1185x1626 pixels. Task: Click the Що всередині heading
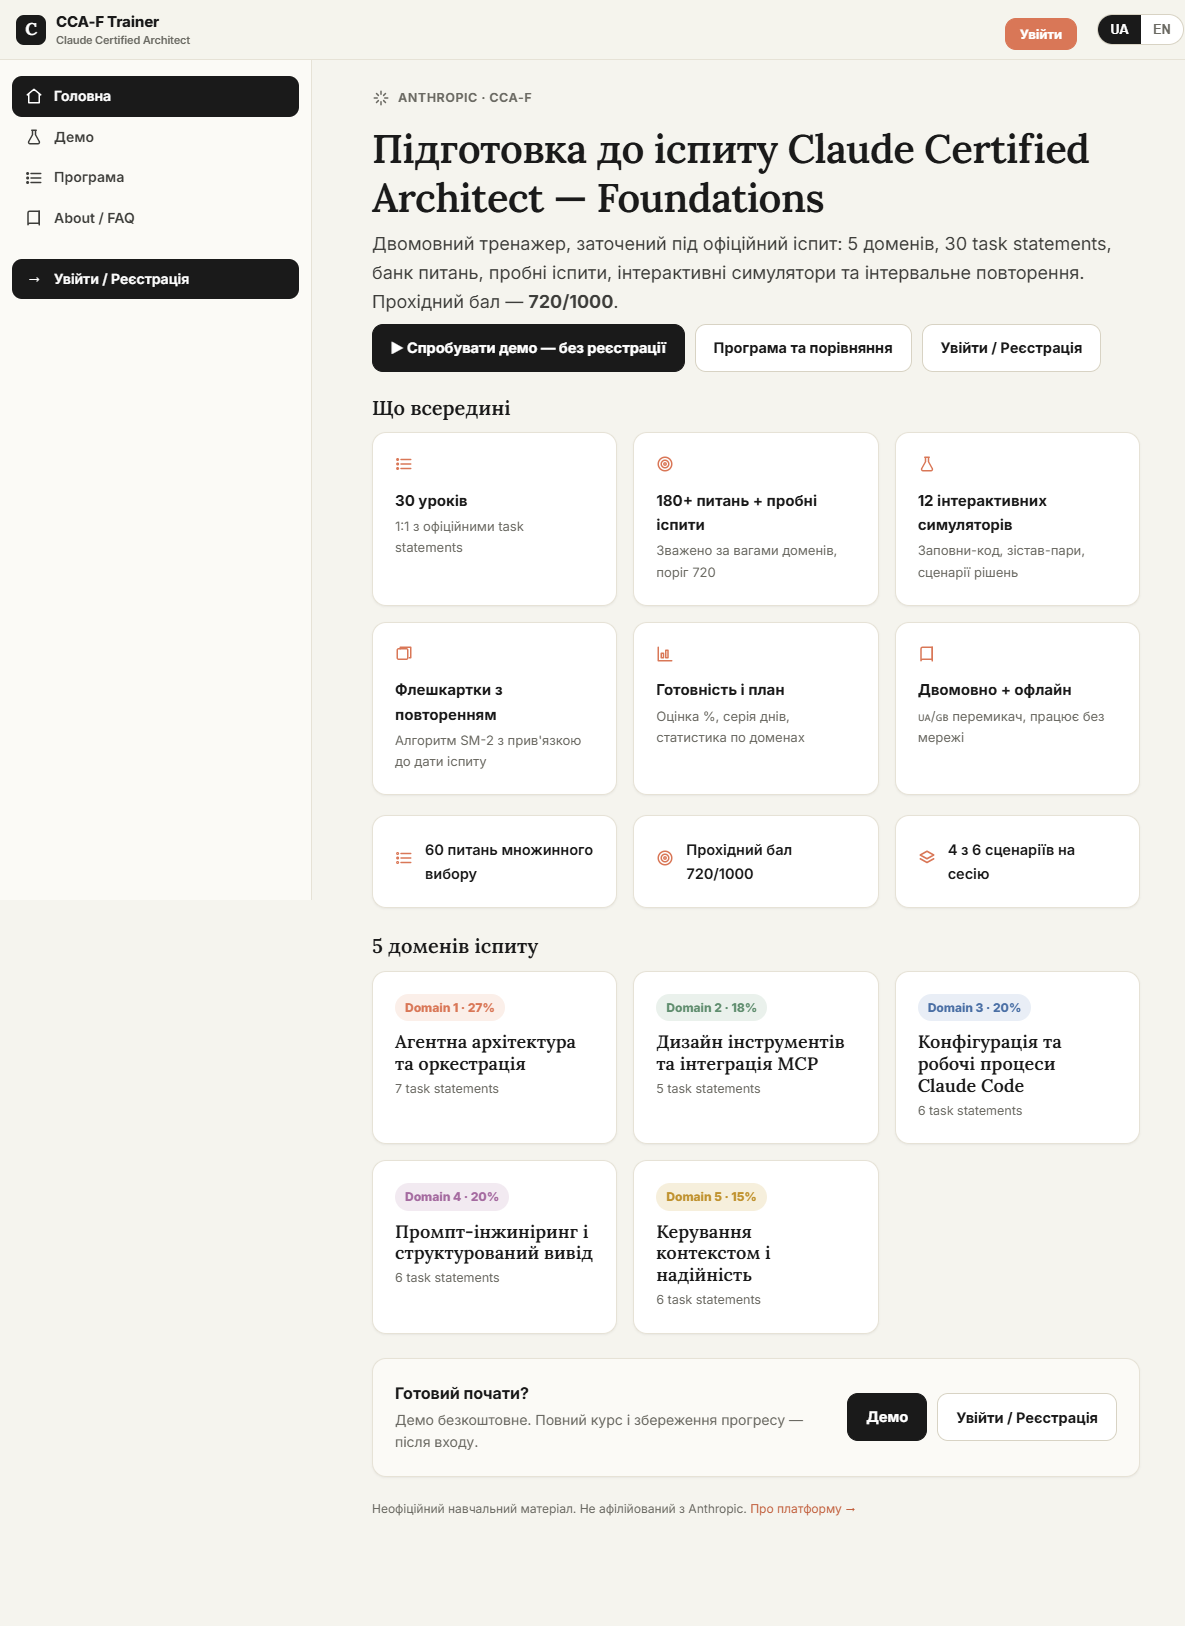pos(441,408)
